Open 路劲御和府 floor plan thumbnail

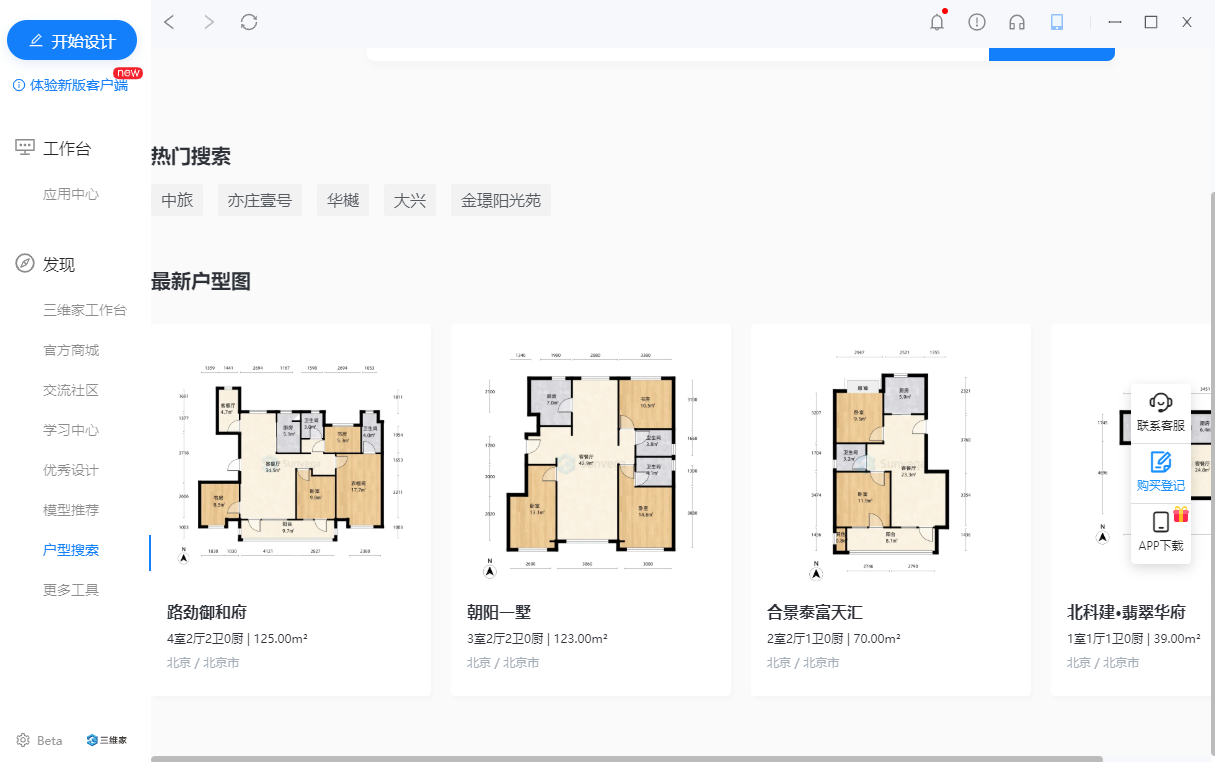click(x=291, y=461)
